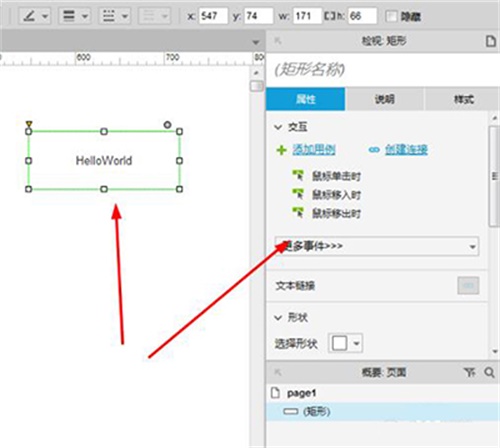Select the 属性 tab
This screenshot has height=448, width=500.
(305, 99)
